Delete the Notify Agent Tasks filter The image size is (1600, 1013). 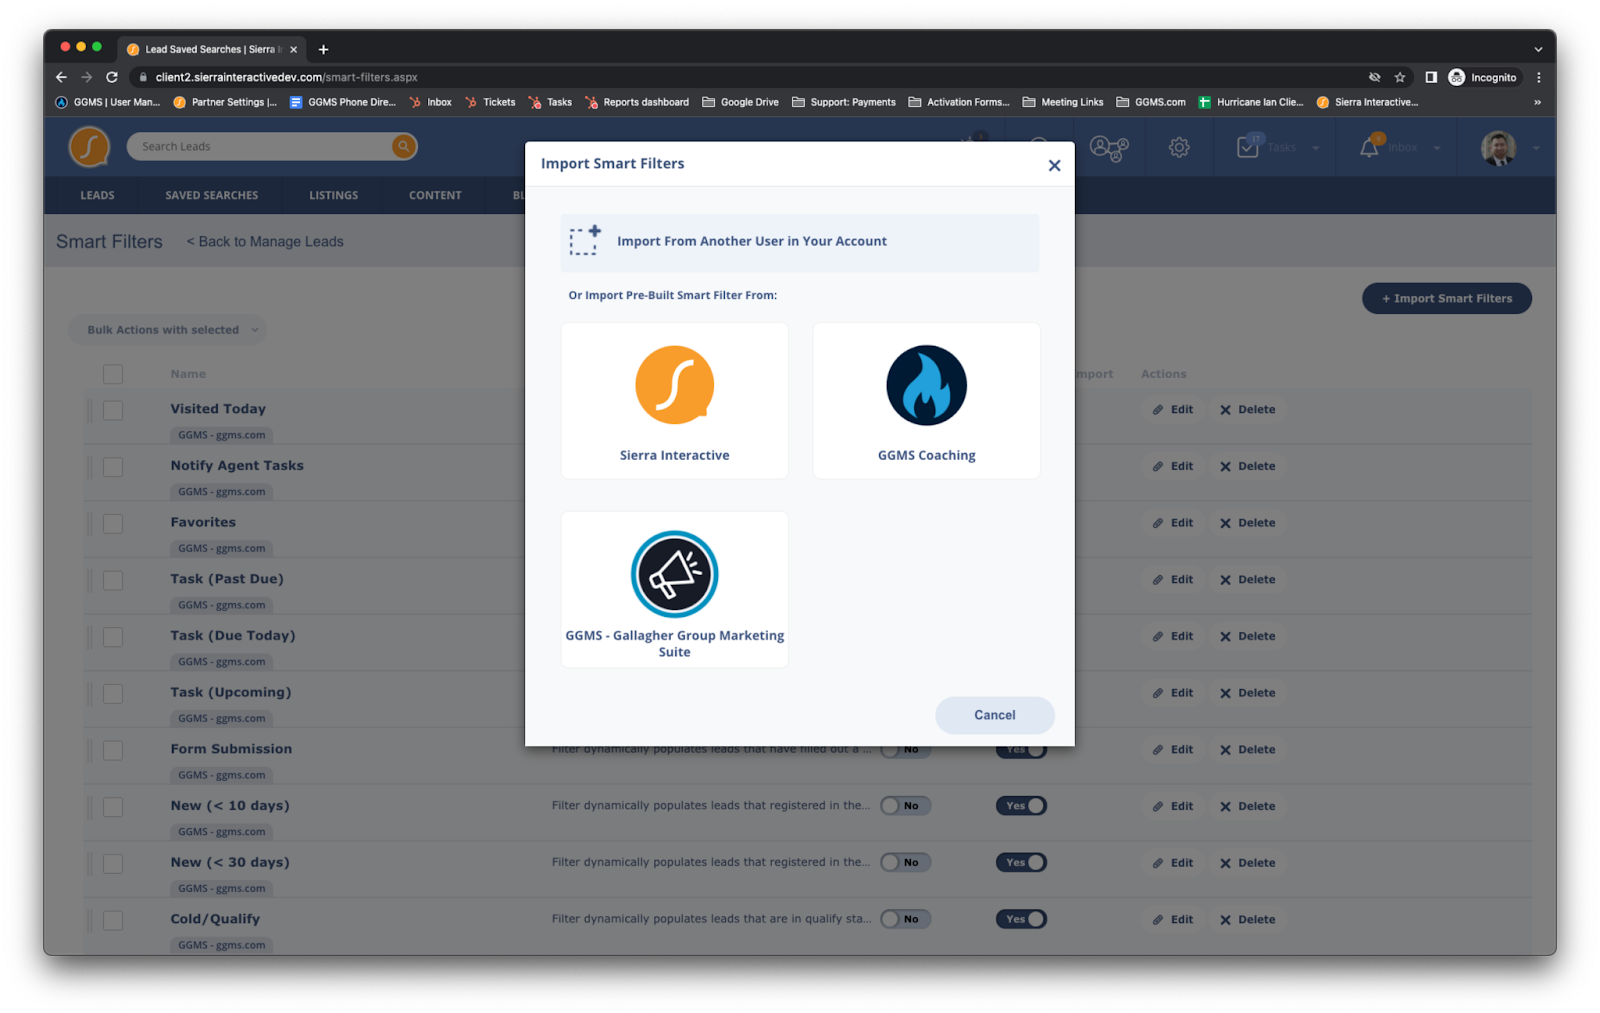click(1248, 466)
